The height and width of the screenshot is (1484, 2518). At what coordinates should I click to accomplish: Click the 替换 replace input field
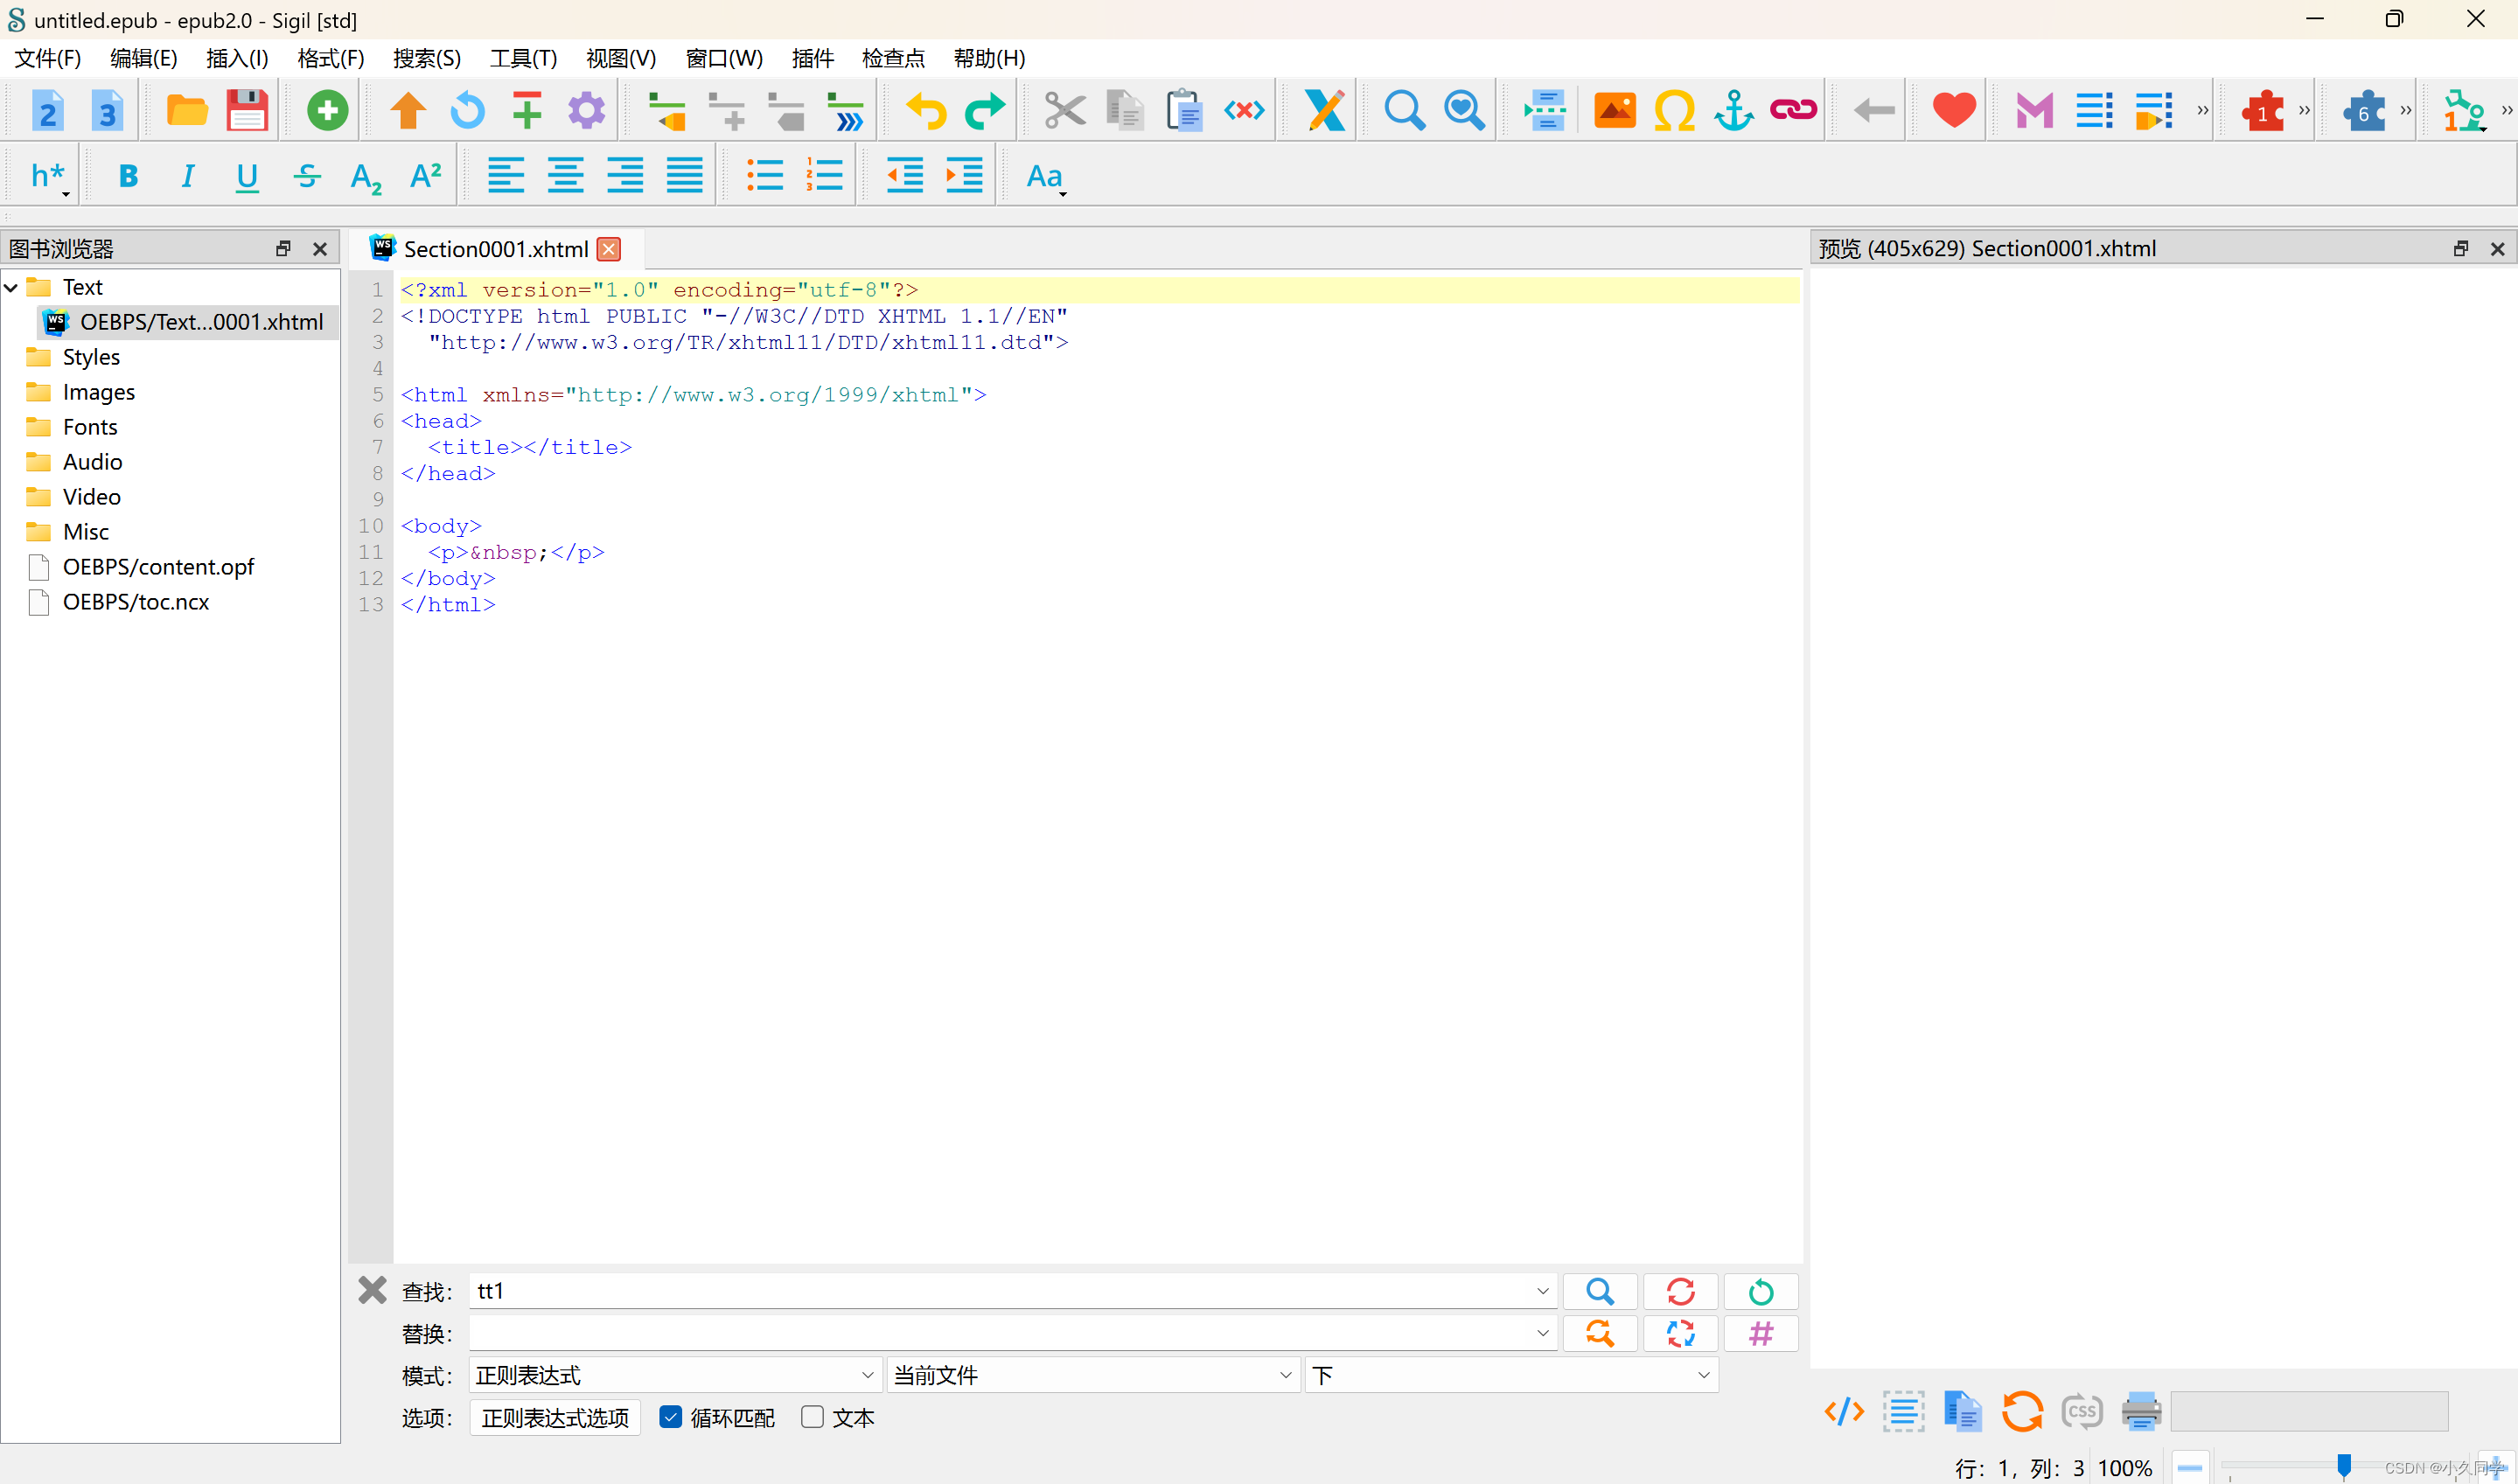tap(1000, 1333)
